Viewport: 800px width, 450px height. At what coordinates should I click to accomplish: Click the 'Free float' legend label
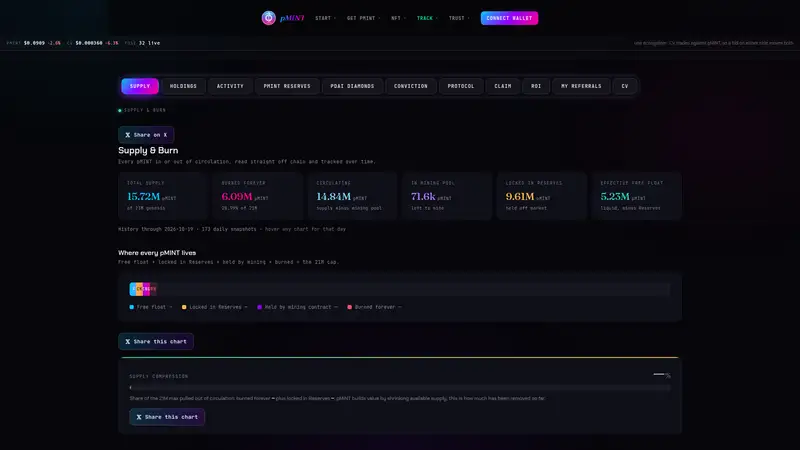coord(151,307)
